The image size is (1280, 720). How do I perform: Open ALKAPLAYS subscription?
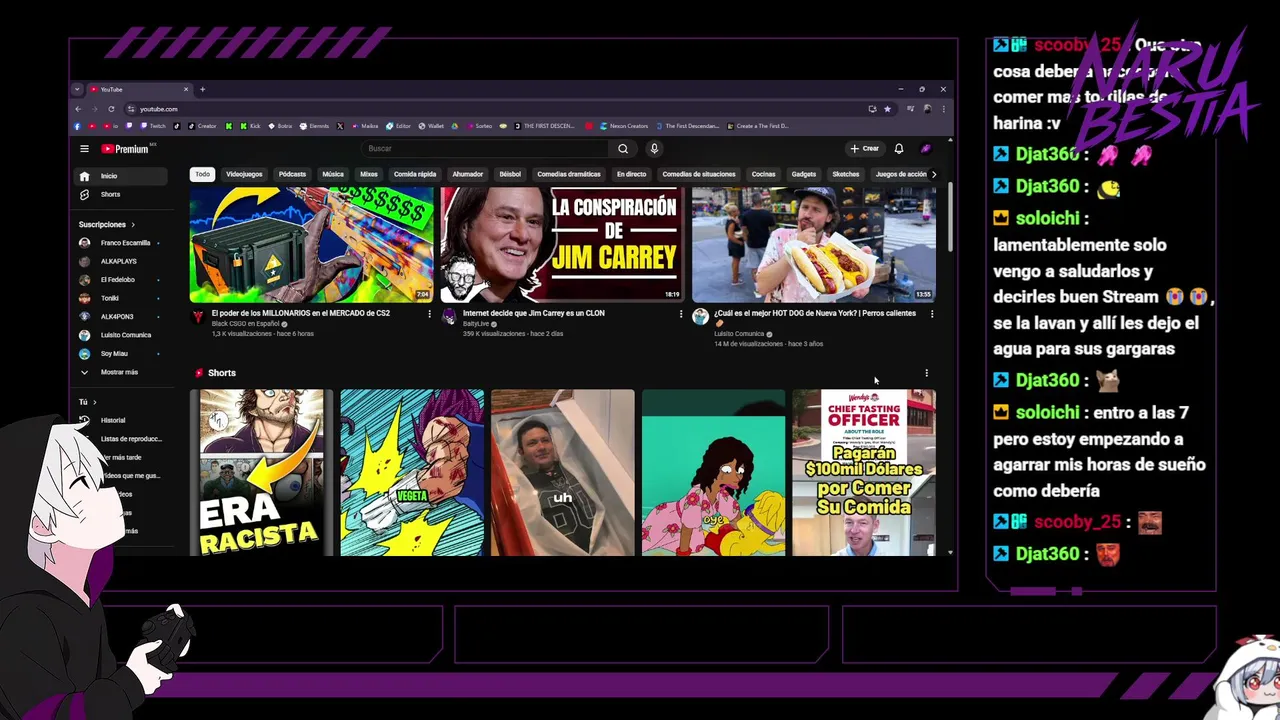122,262
